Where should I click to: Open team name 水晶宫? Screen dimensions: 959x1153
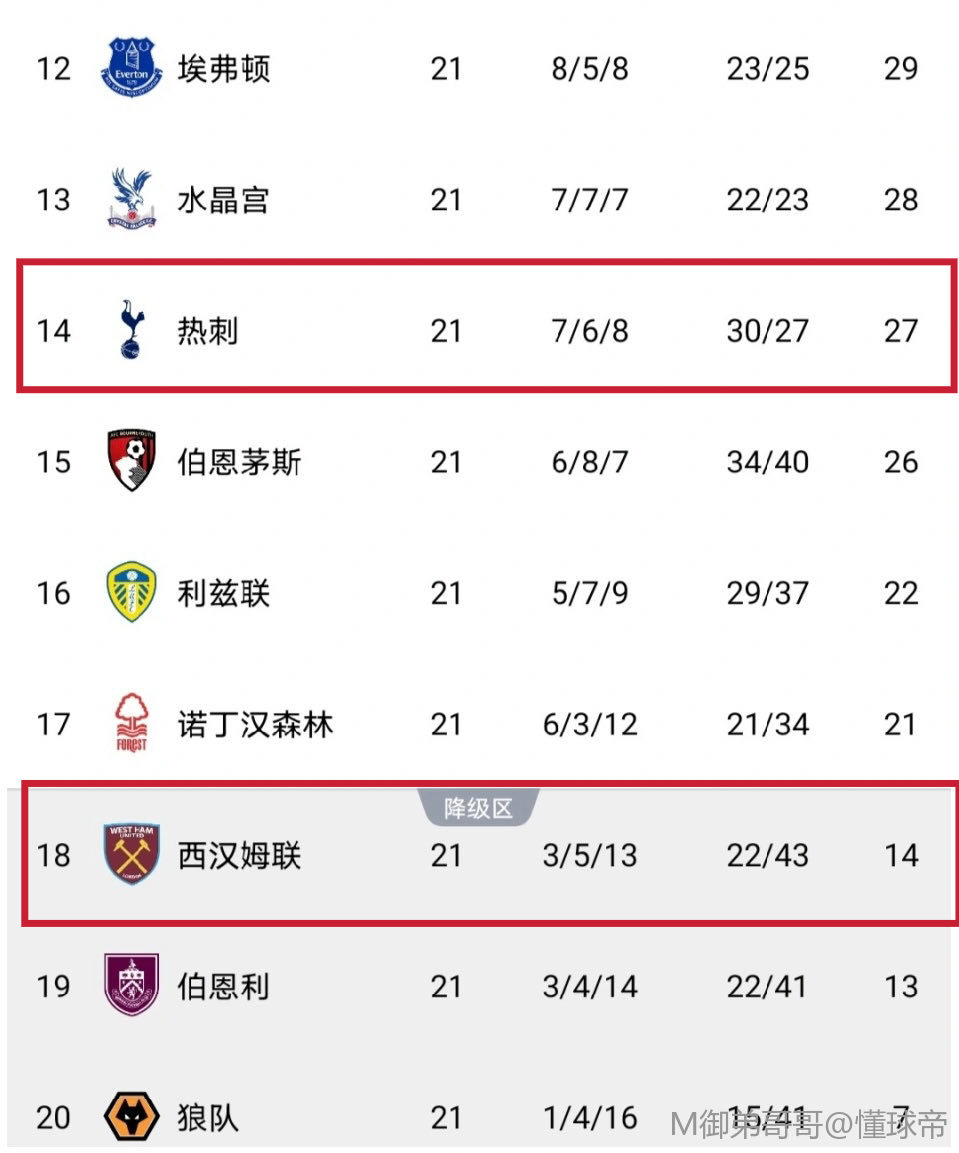point(223,199)
